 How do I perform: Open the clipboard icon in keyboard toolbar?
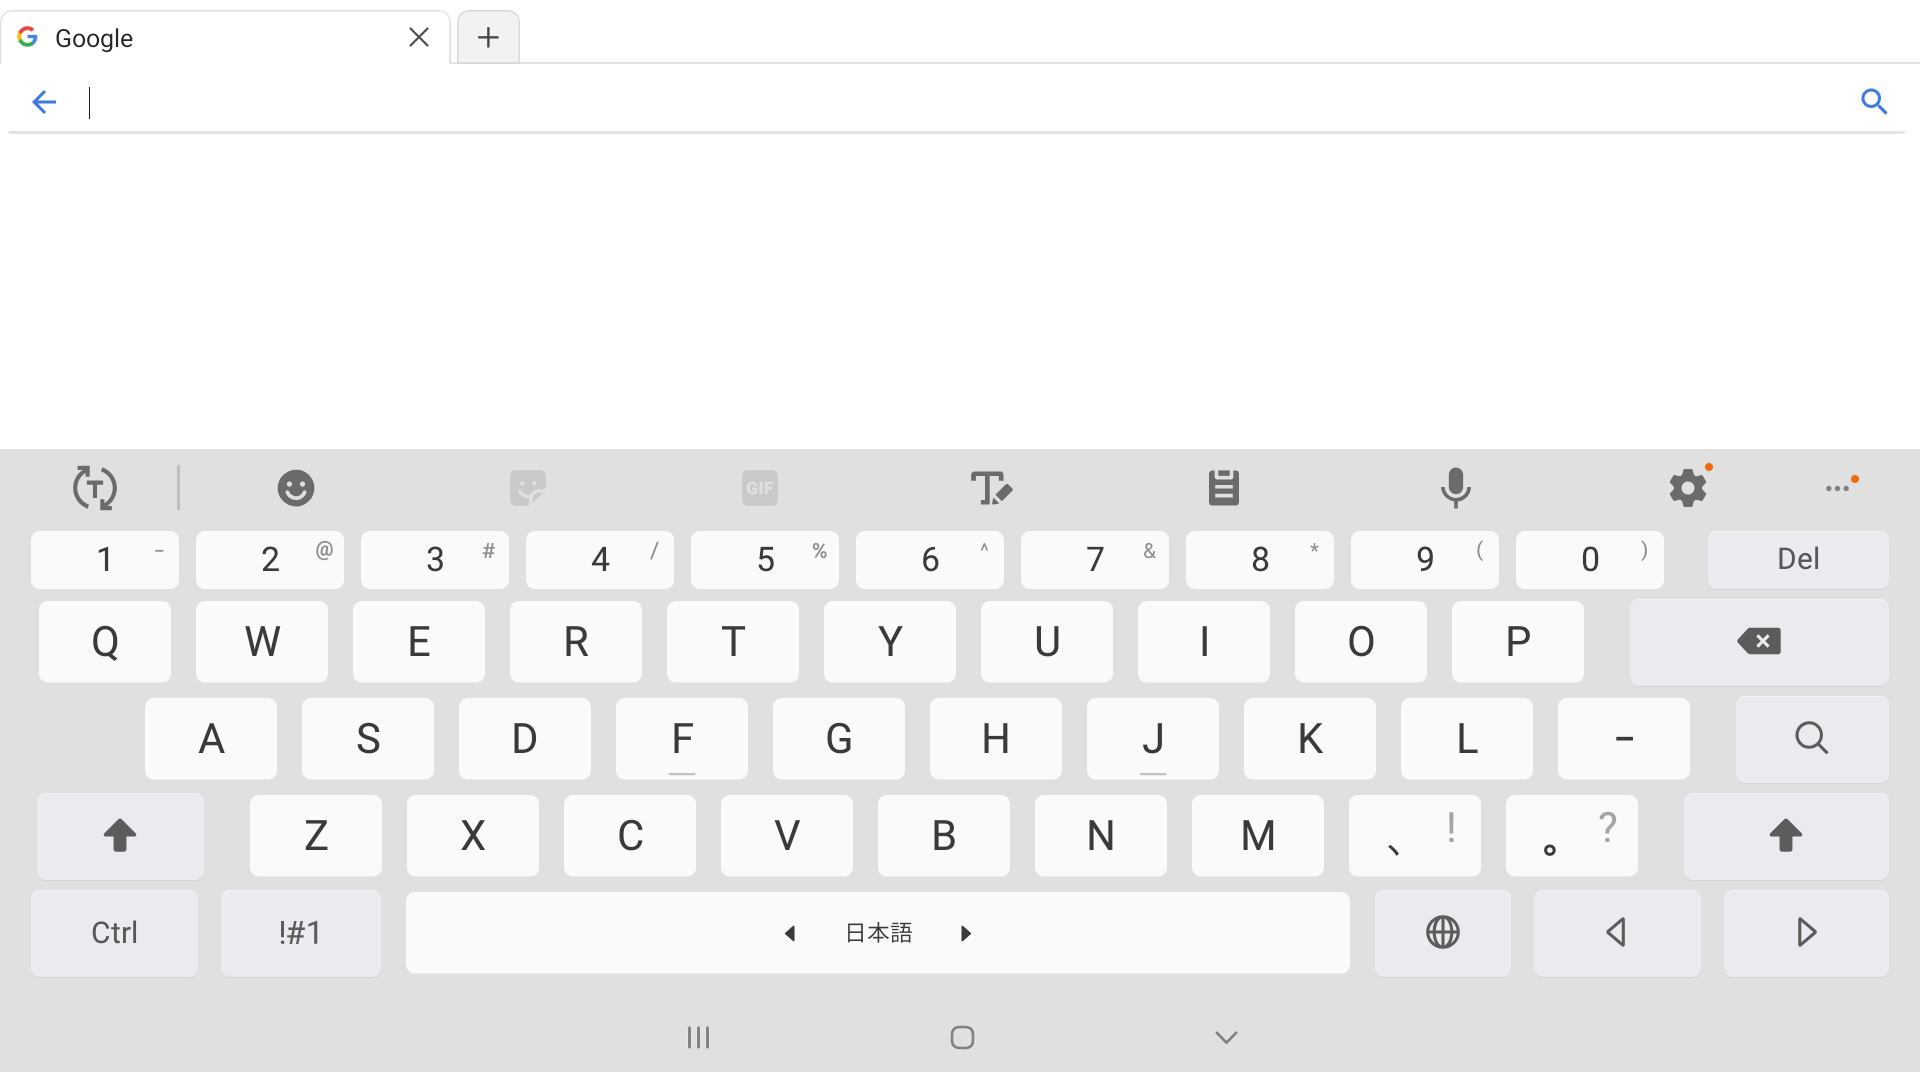point(1223,488)
